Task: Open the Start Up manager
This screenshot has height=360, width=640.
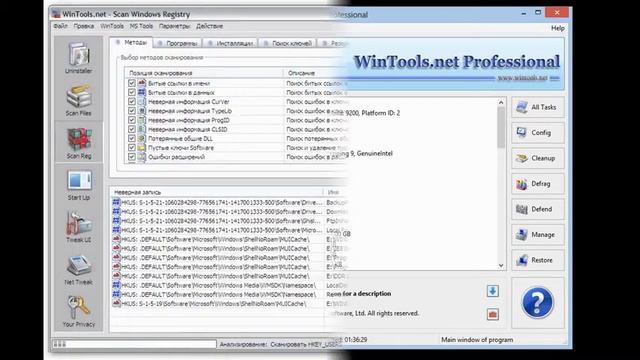Action: [79, 185]
